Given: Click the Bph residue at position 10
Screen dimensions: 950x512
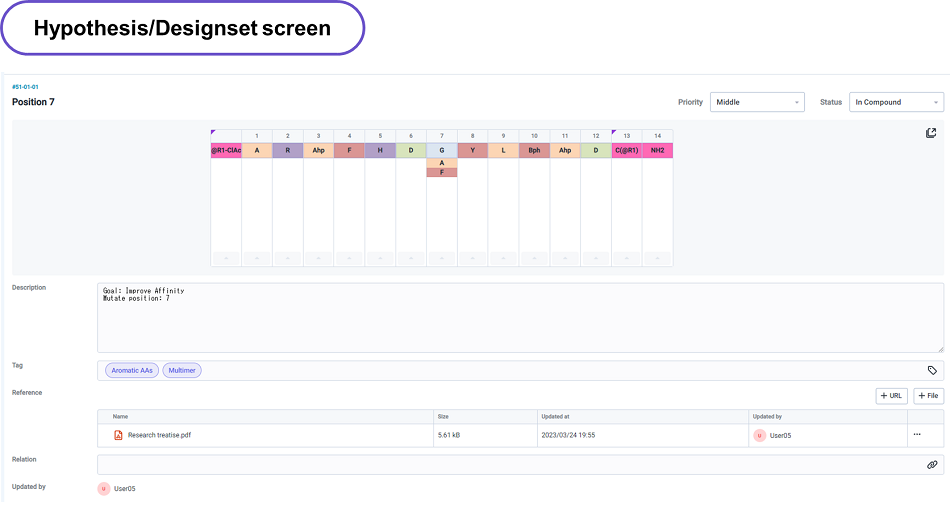Looking at the screenshot, I should click(x=534, y=150).
